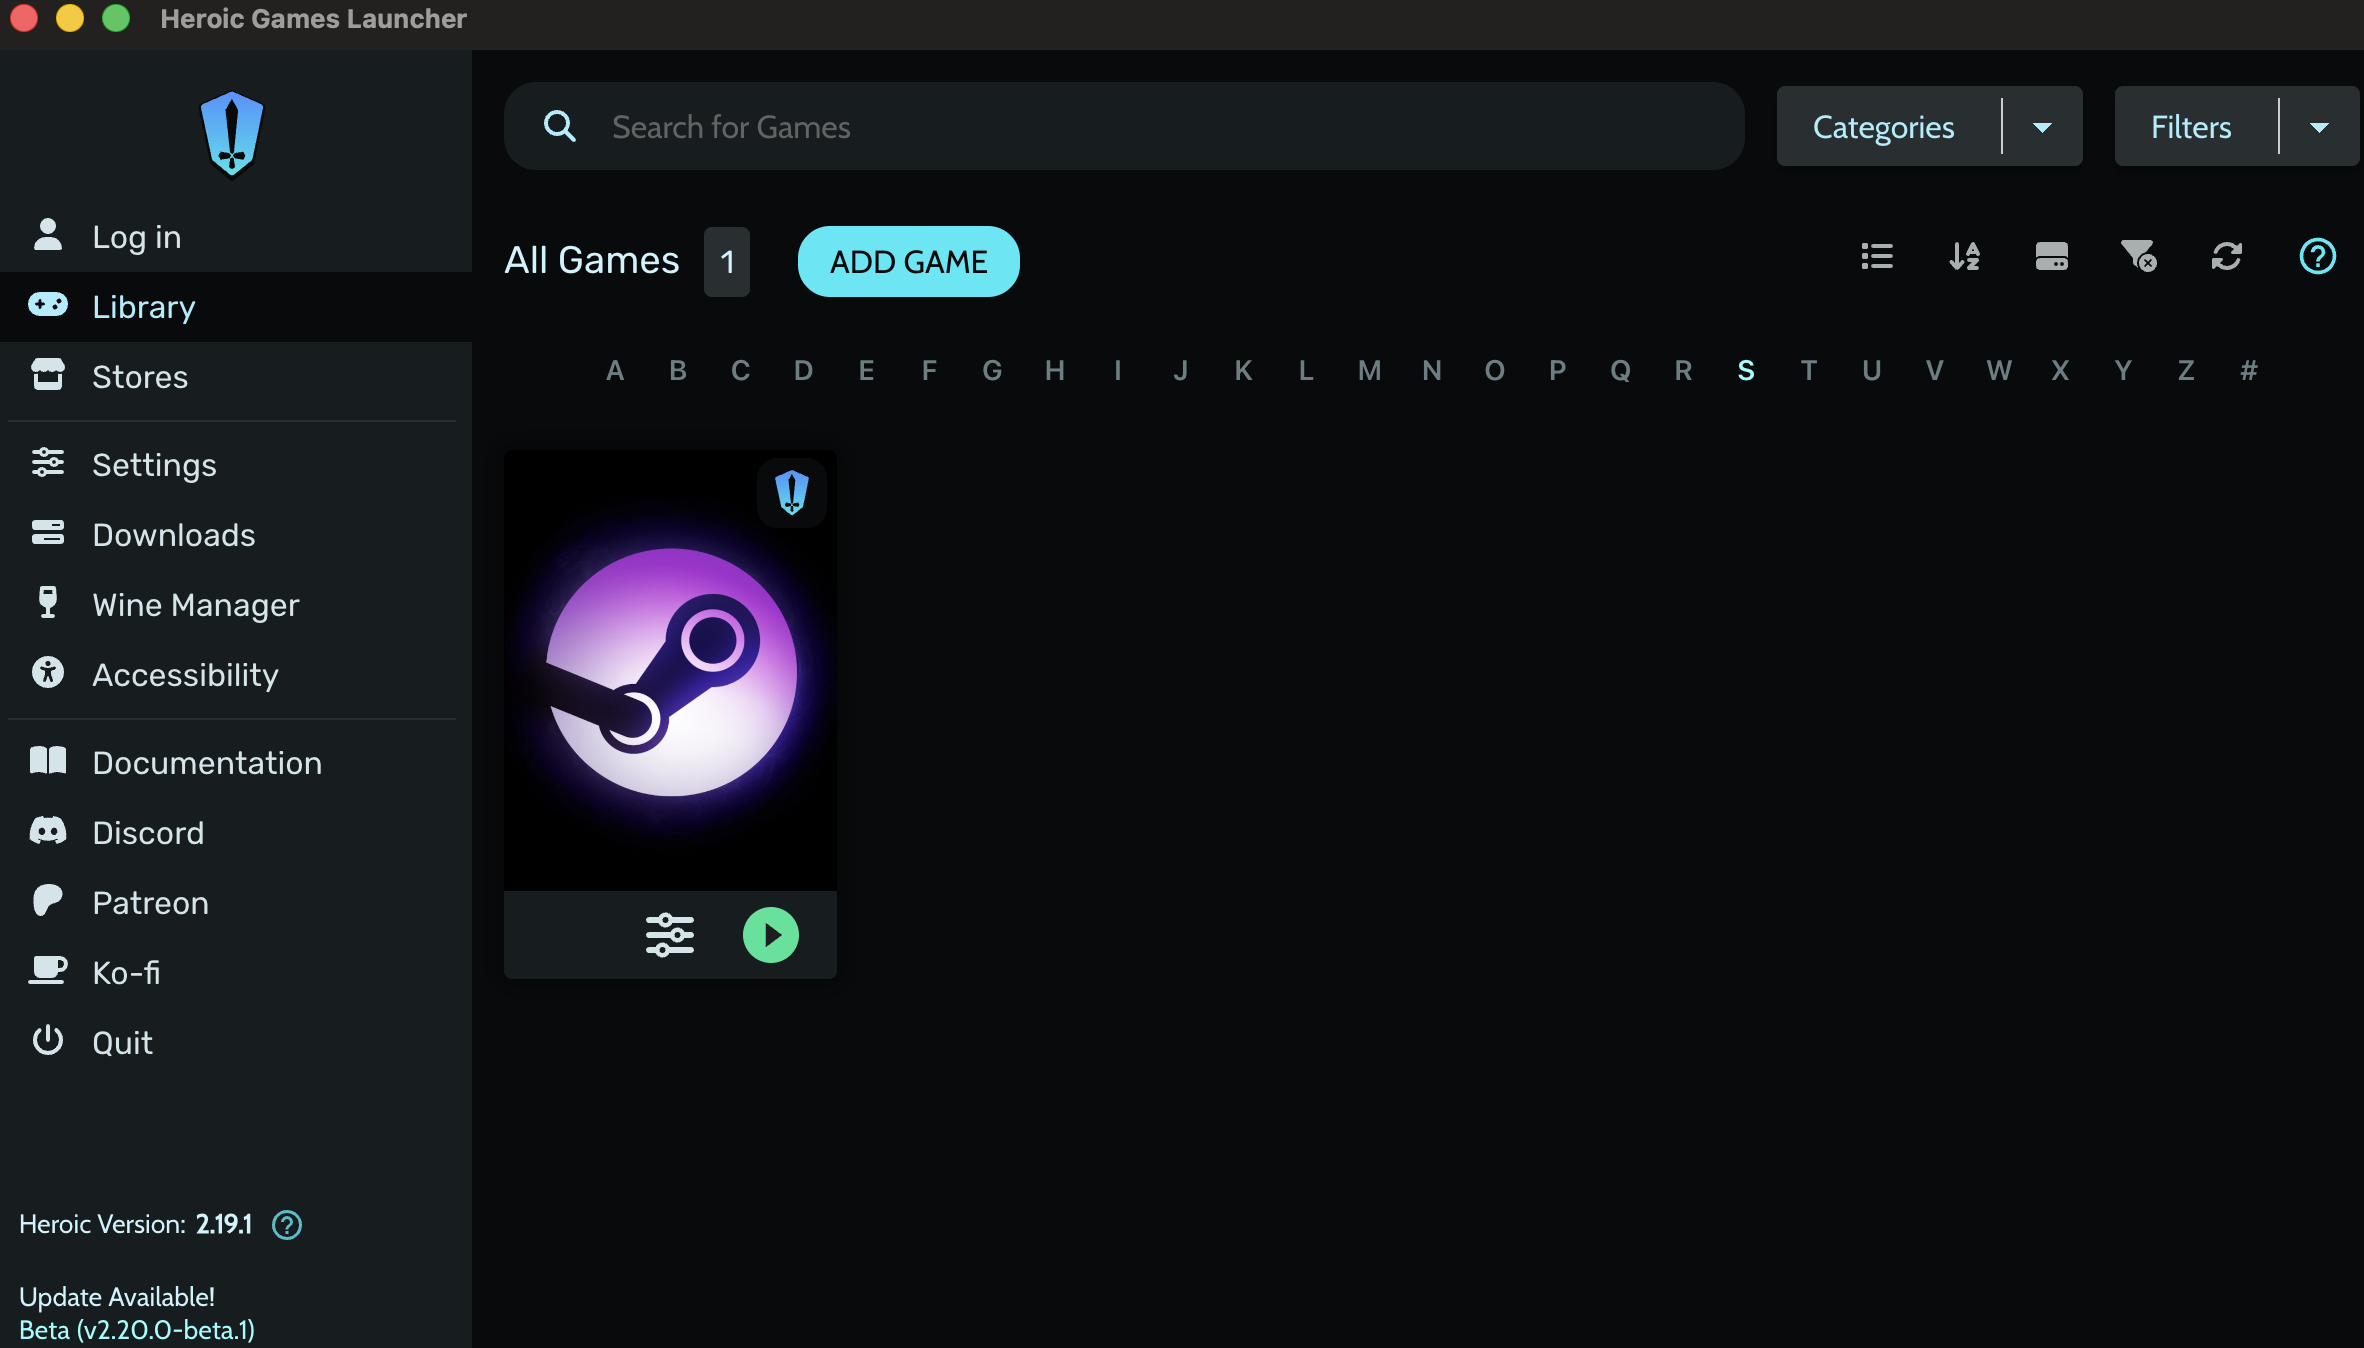Filter games starting with letter A
The height and width of the screenshot is (1348, 2364).
point(614,370)
